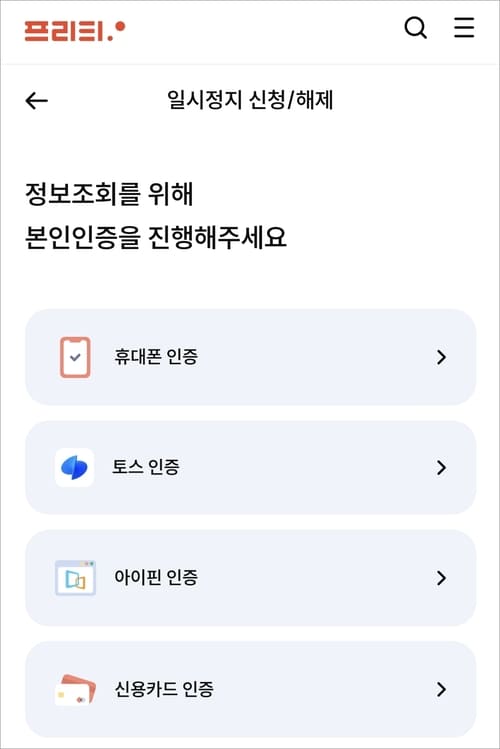This screenshot has width=500, height=749.
Task: Expand 아이핀 인증 chevron arrow
Action: point(442,578)
